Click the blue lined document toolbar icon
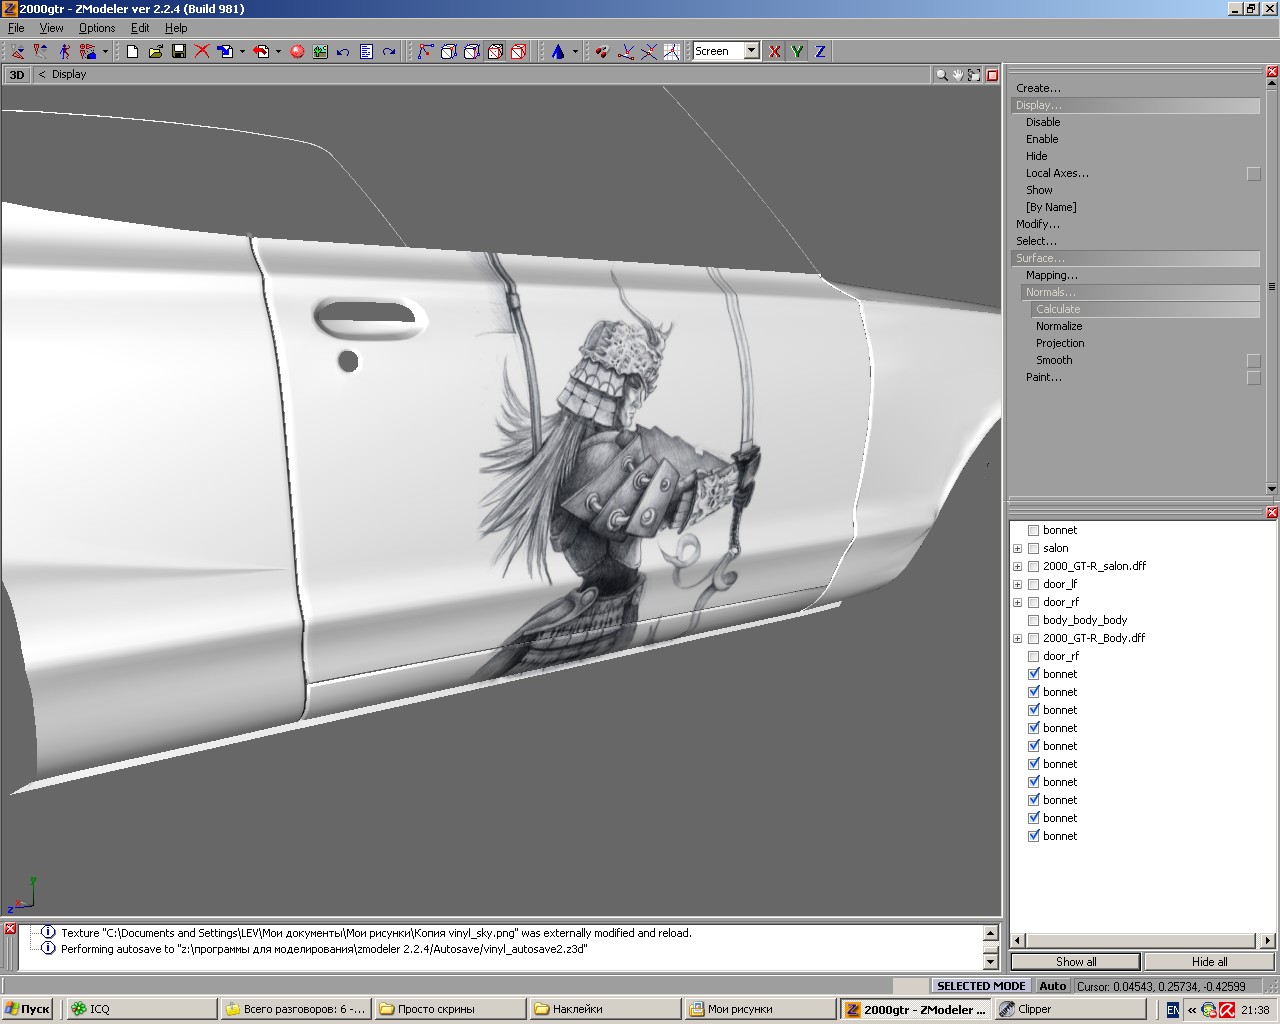 366,51
